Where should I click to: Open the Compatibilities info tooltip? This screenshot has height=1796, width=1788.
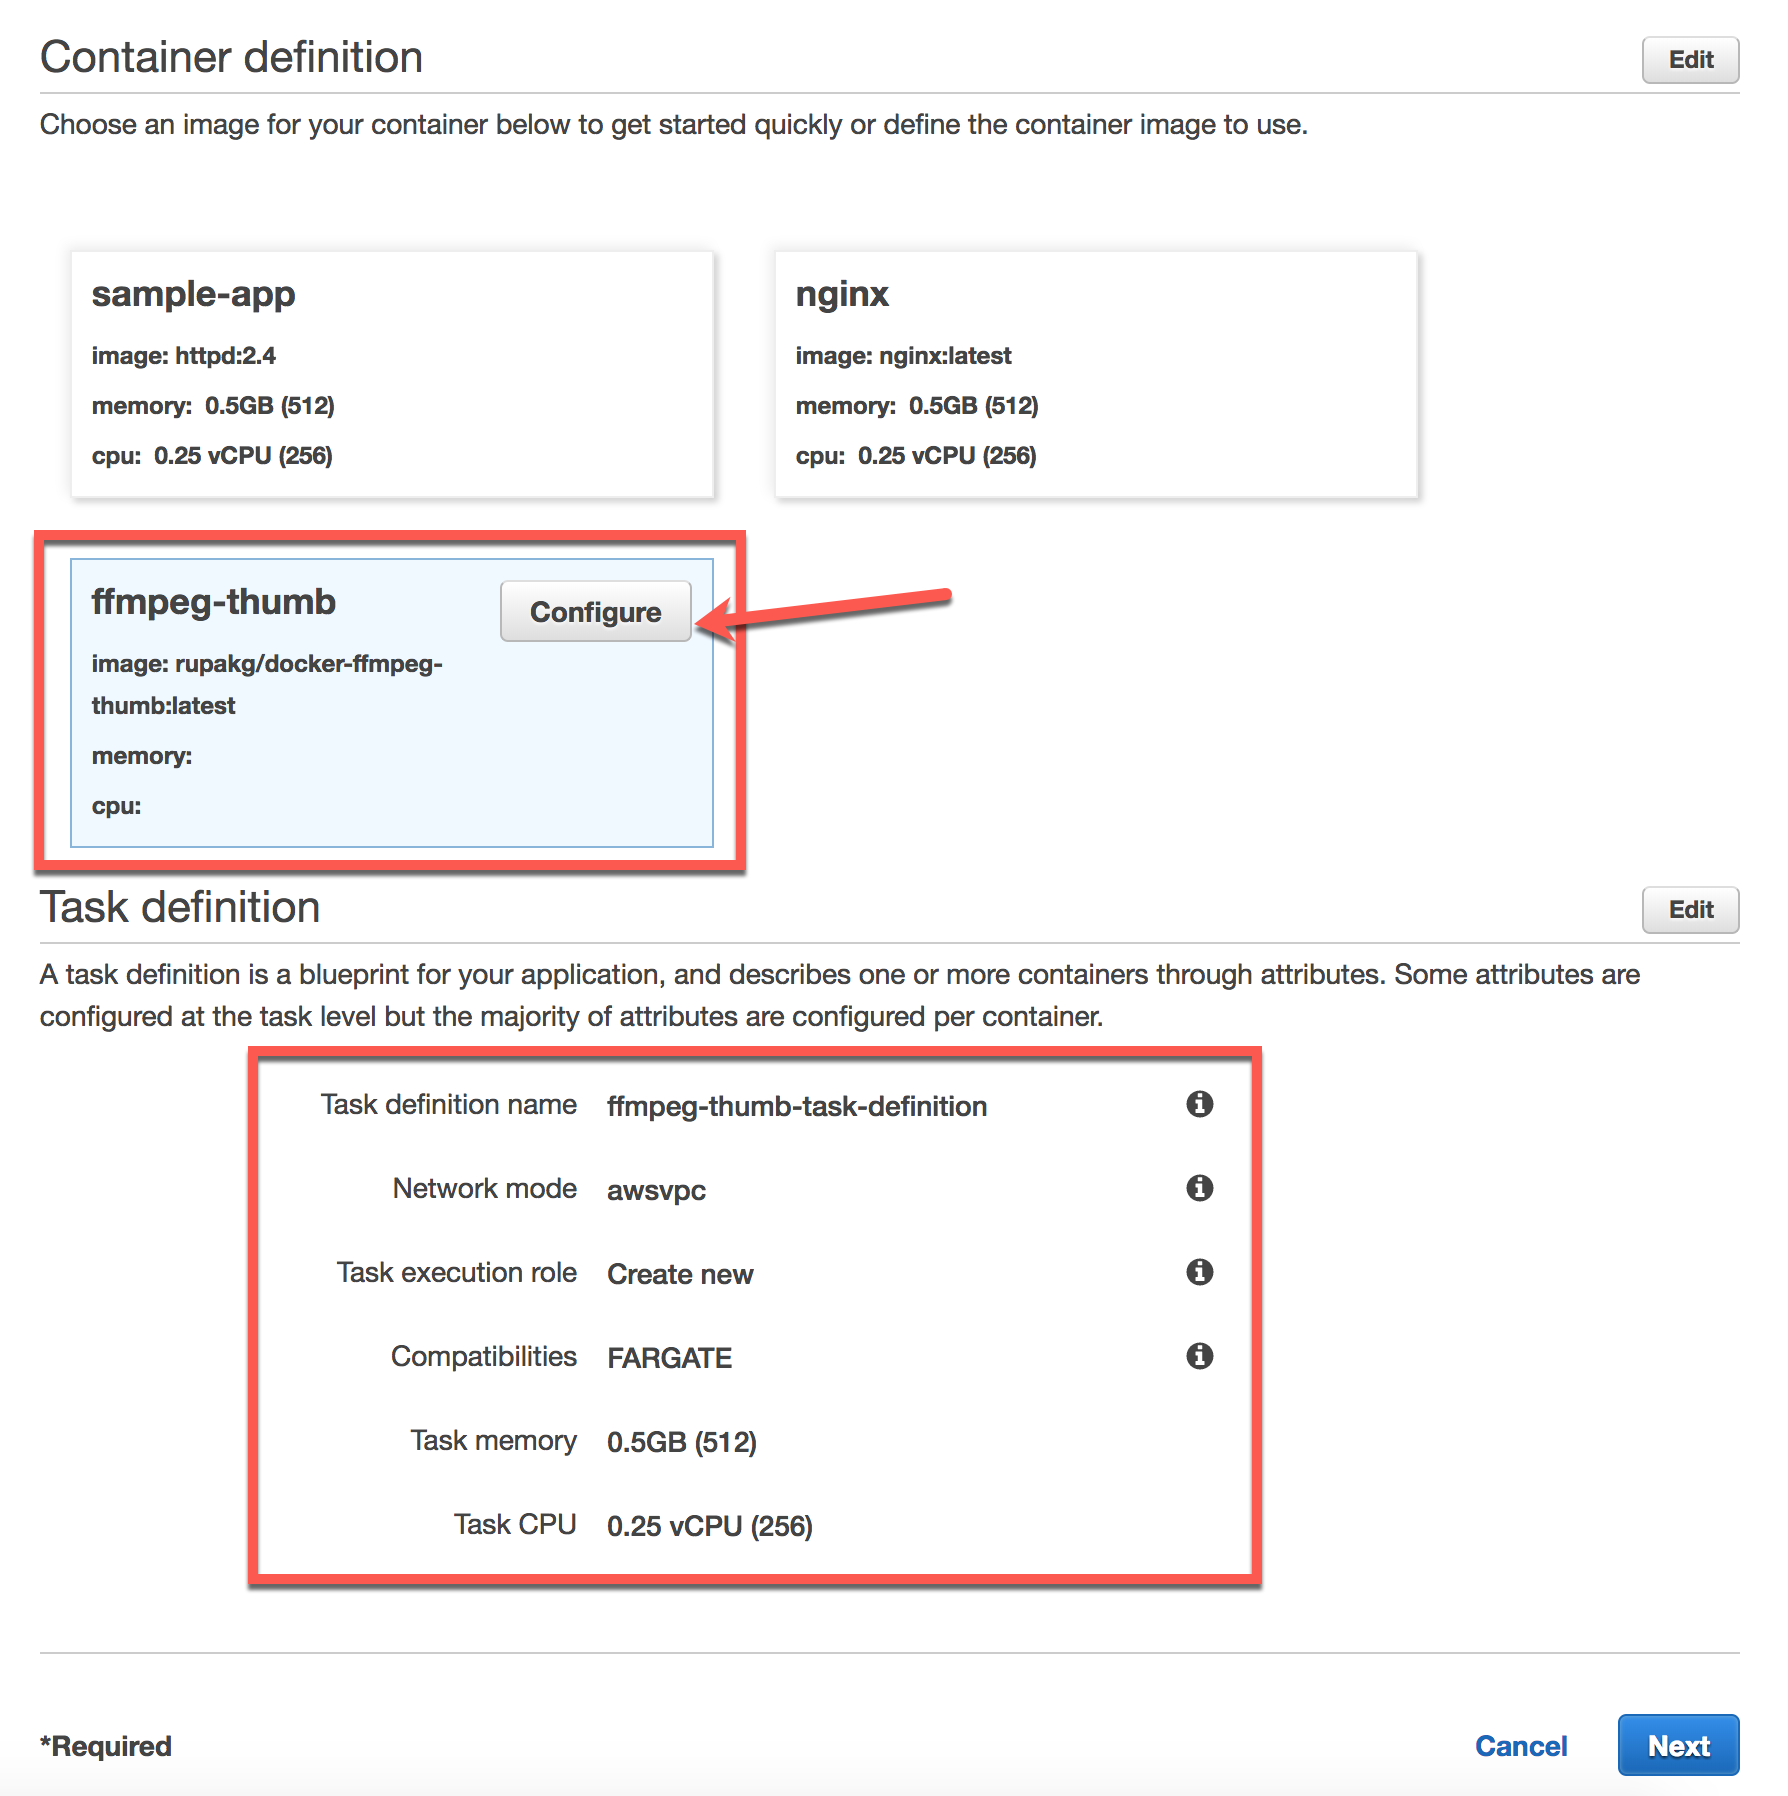(x=1199, y=1356)
